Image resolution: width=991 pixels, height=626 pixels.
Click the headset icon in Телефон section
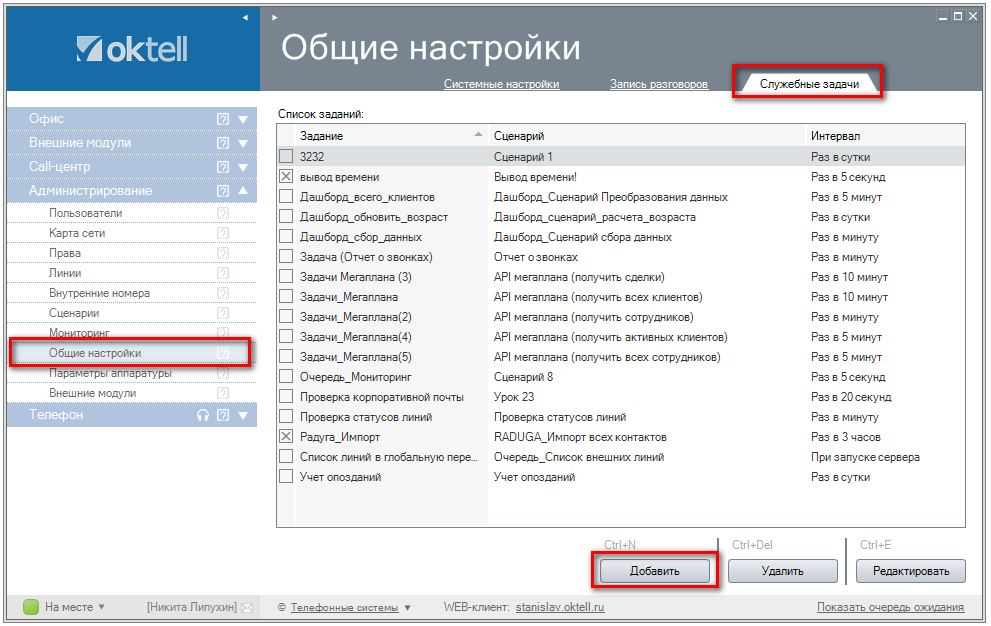(x=203, y=415)
